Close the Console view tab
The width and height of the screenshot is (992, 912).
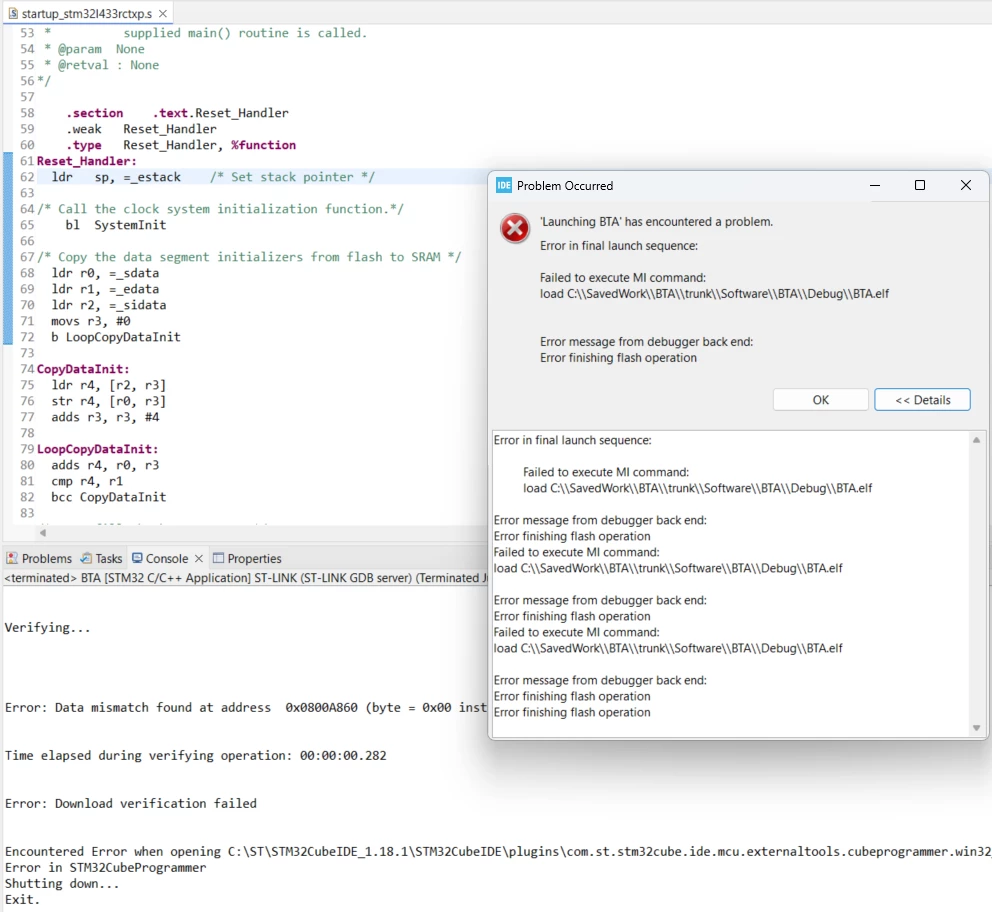199,558
